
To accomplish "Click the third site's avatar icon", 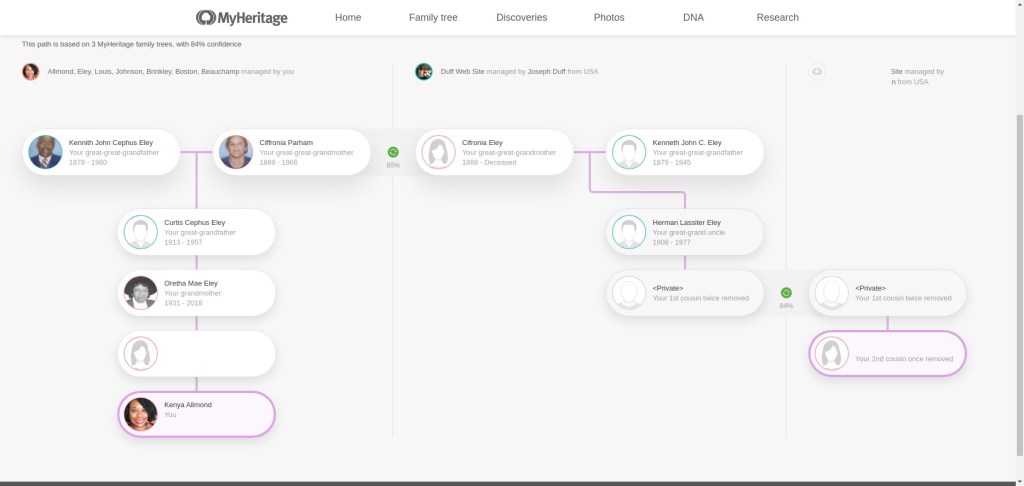I will click(817, 72).
